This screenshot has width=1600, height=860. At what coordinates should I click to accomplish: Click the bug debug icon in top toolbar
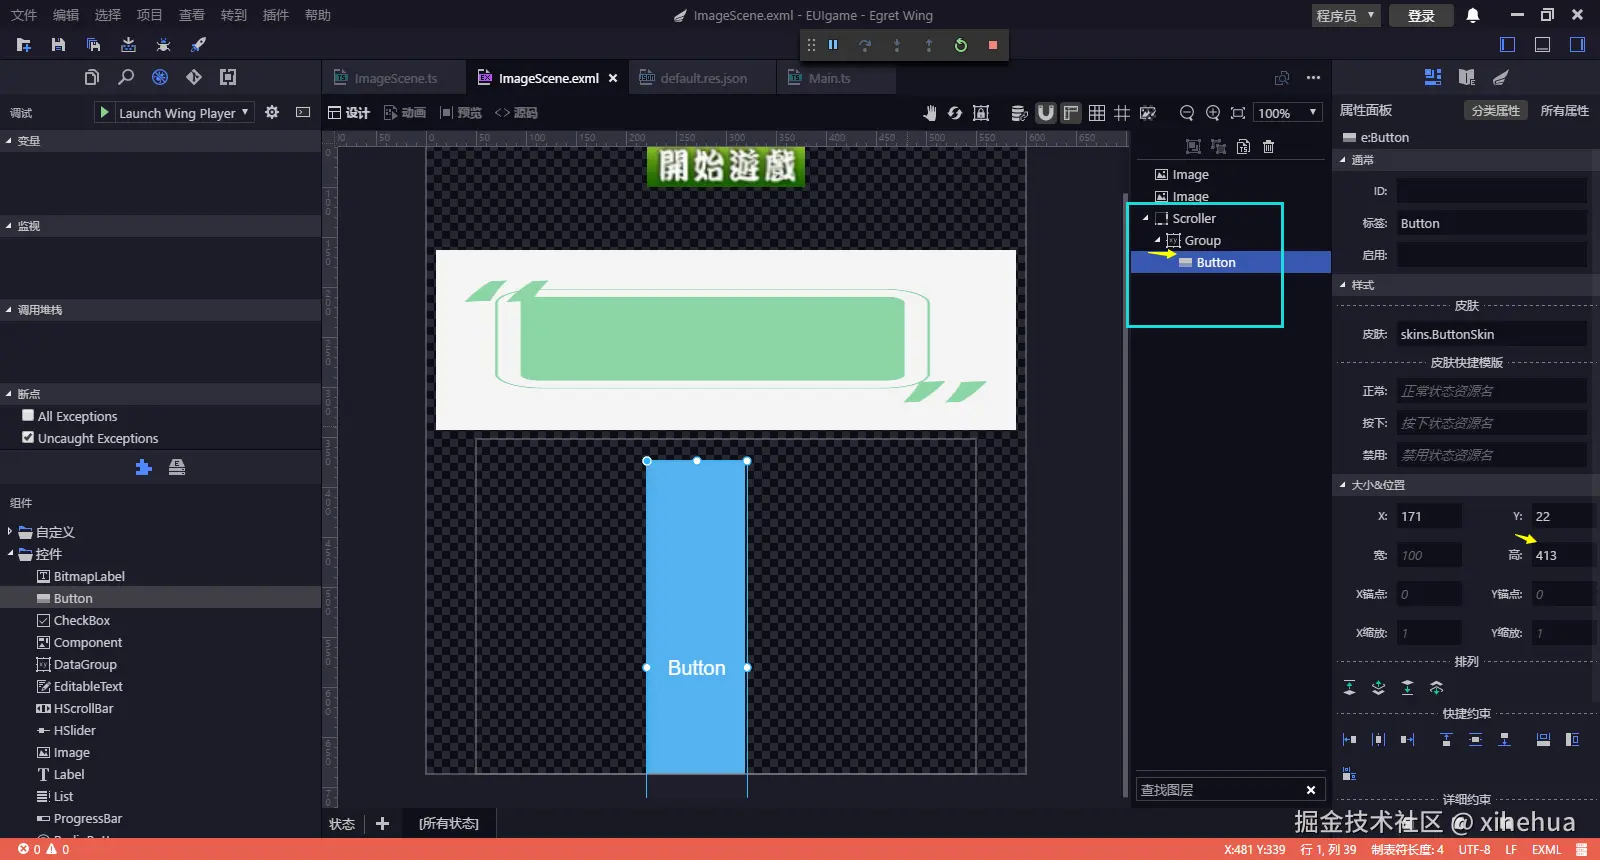(163, 45)
